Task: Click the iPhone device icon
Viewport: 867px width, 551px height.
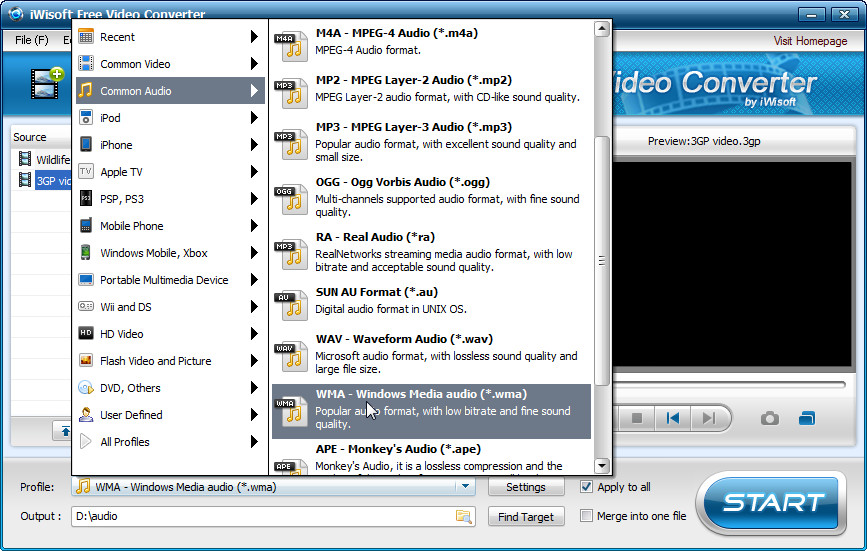Action: coord(86,144)
